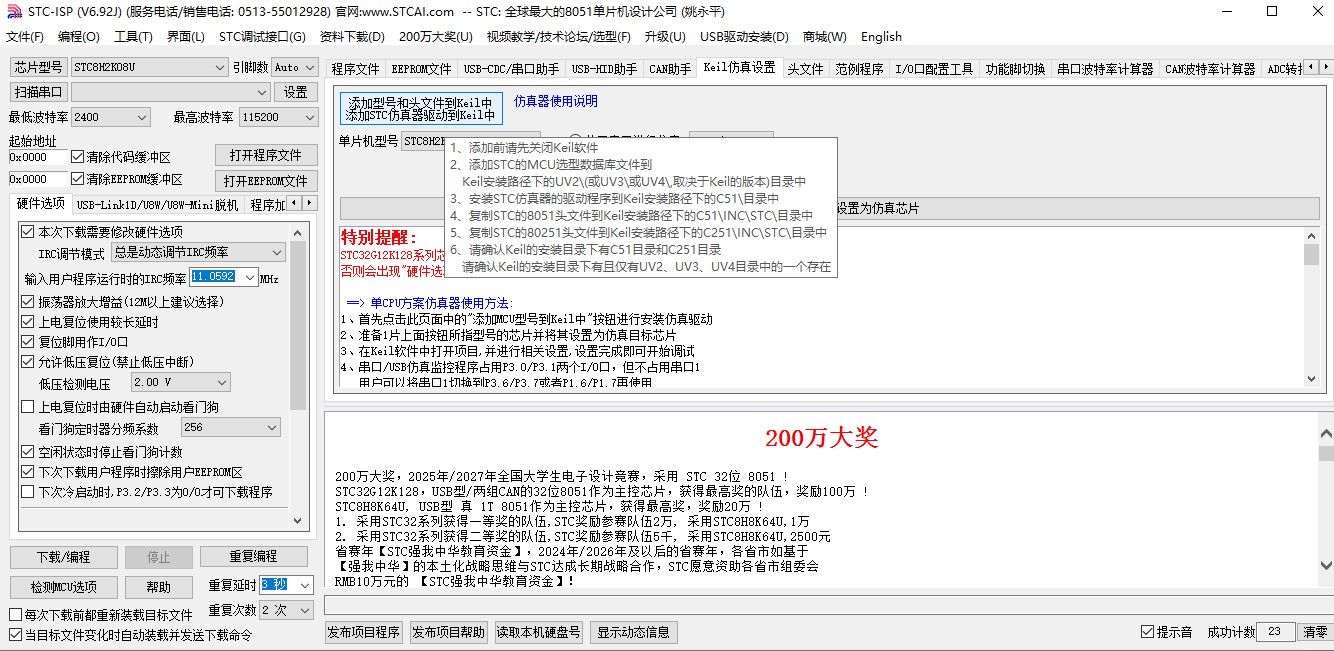Open the 文件(F) menu
This screenshot has height=651, width=1334.
tap(25, 37)
